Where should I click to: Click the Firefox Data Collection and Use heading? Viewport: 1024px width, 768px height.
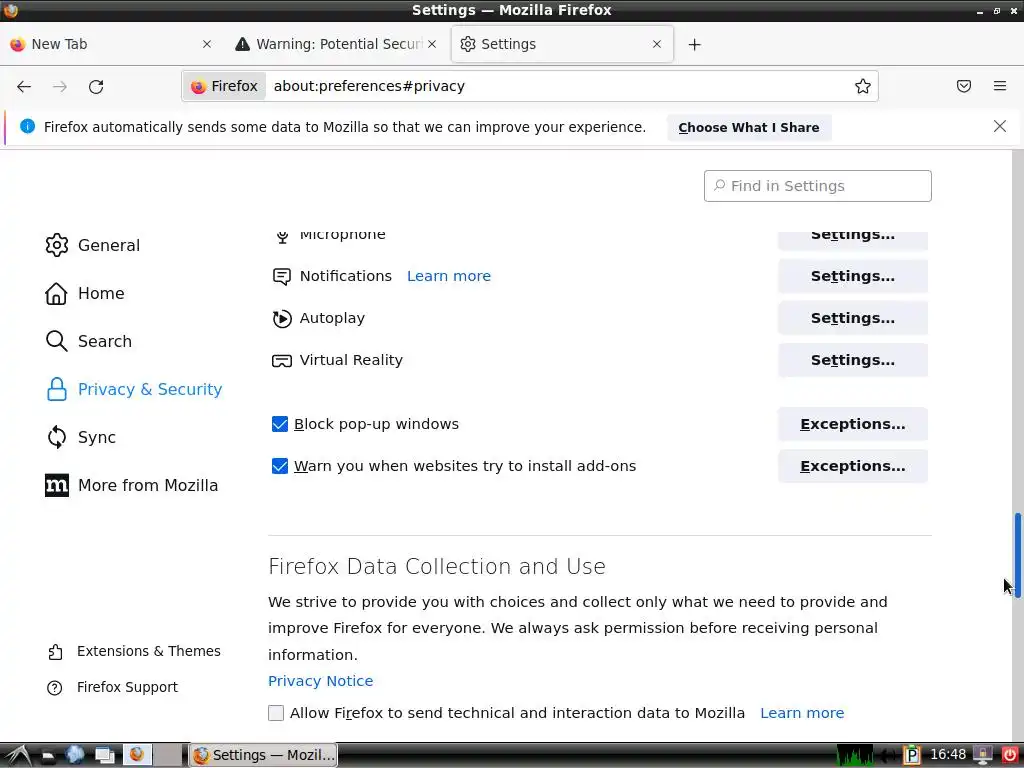click(437, 566)
